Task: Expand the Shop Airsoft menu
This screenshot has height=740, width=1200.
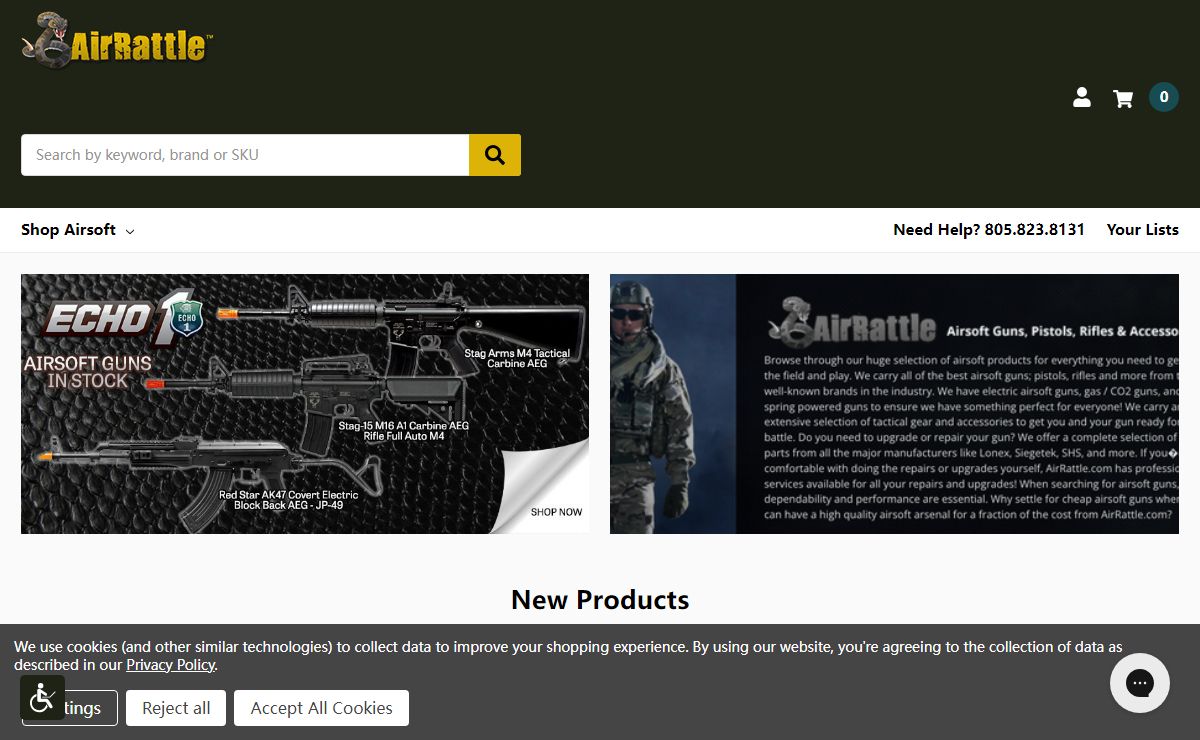Action: [78, 230]
